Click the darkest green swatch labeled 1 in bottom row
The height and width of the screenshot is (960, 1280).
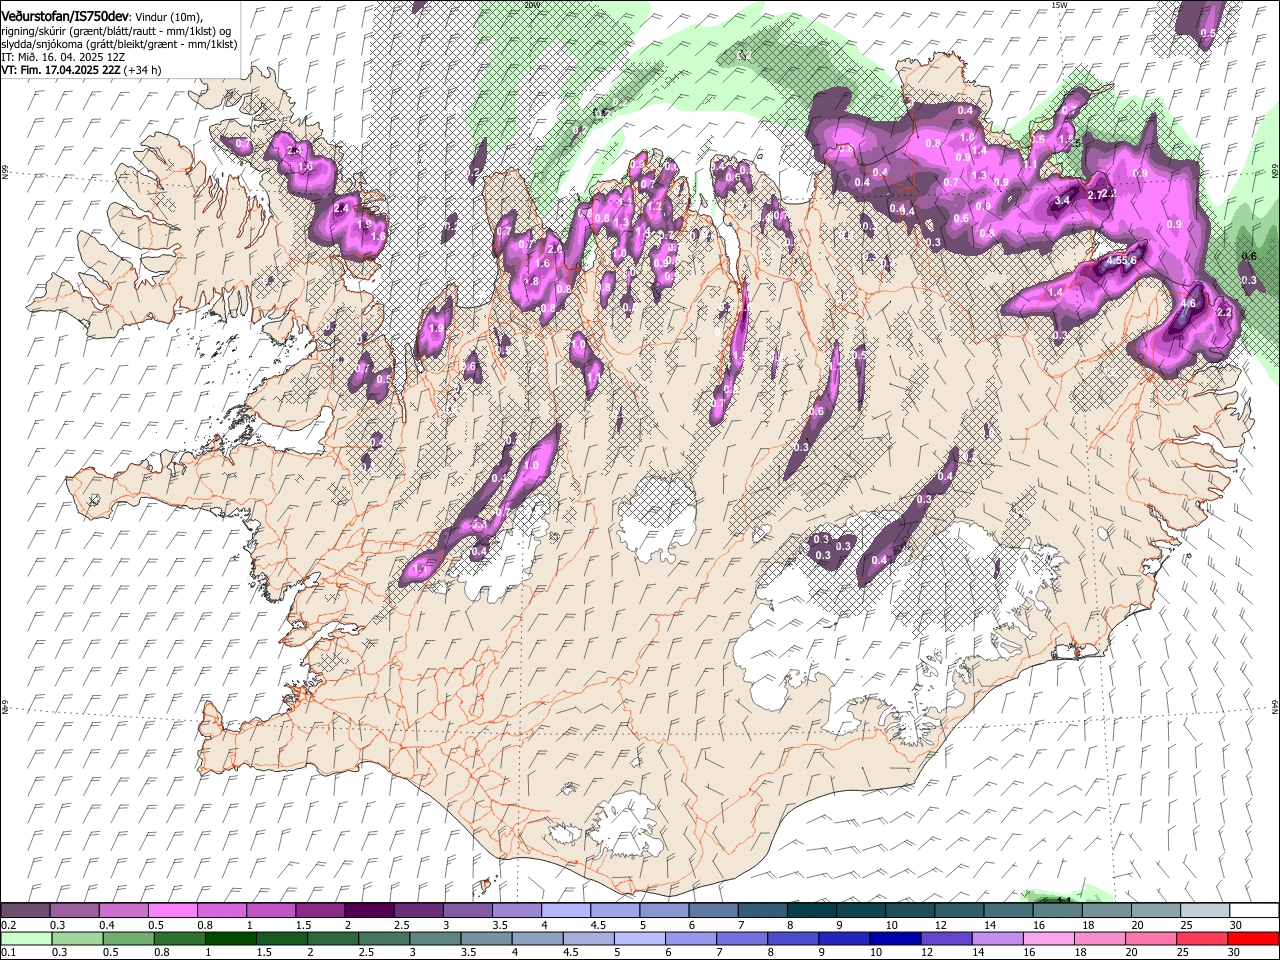click(231, 938)
